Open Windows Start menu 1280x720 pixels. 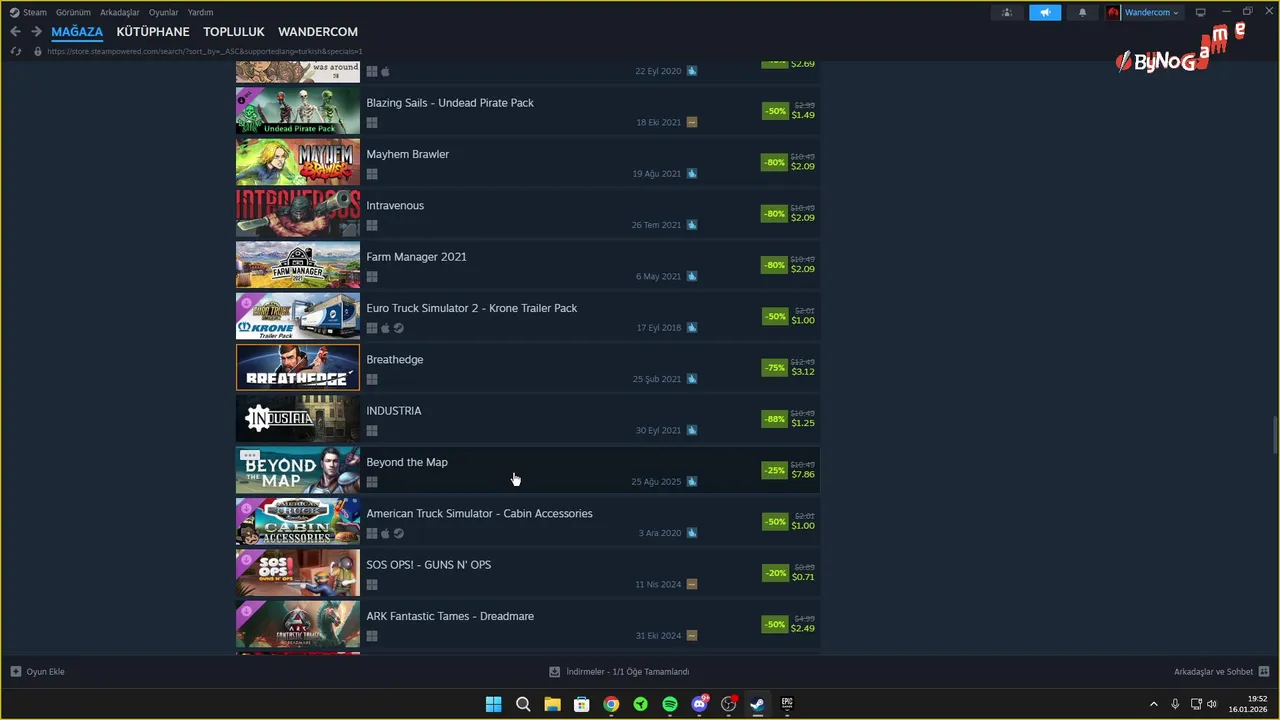pyautogui.click(x=493, y=704)
